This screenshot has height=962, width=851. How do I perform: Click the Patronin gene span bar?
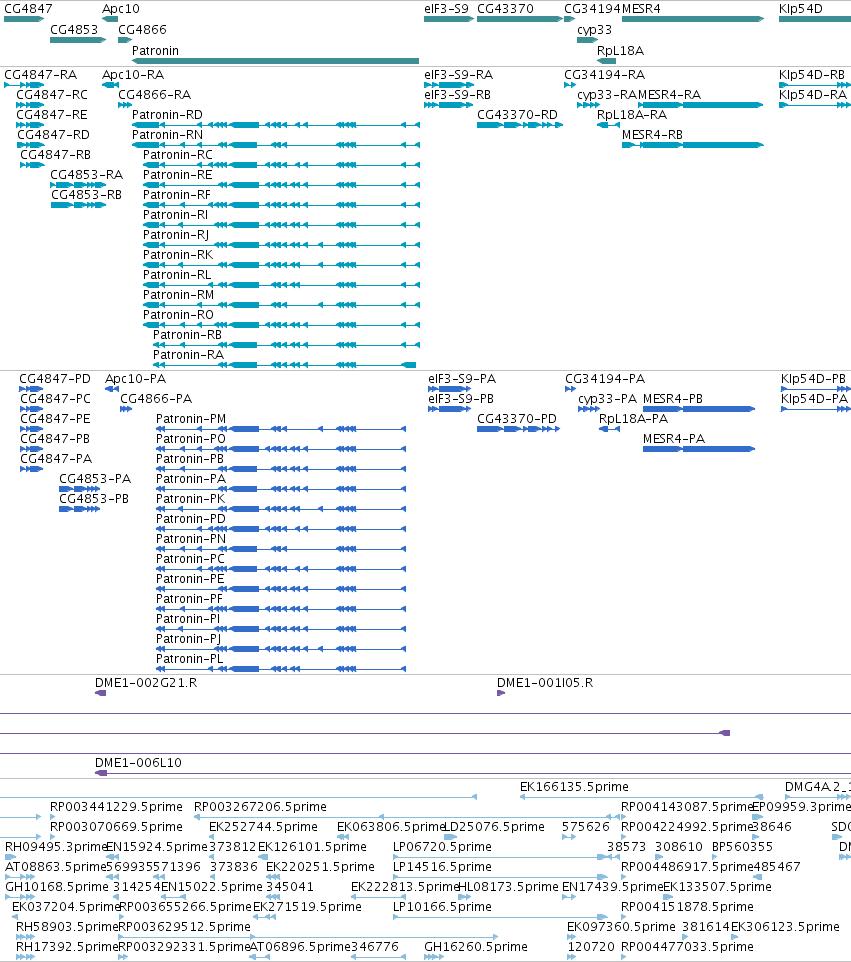(x=275, y=61)
